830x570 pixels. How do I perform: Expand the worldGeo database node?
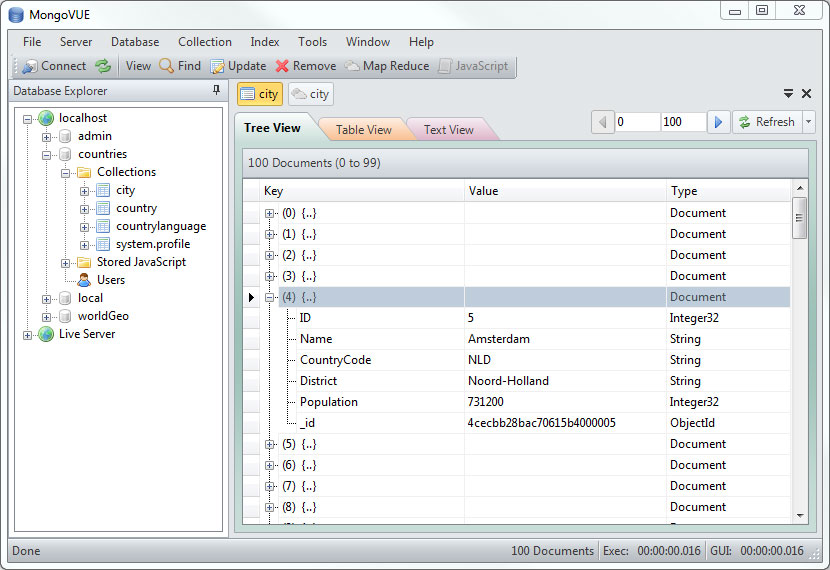(47, 316)
